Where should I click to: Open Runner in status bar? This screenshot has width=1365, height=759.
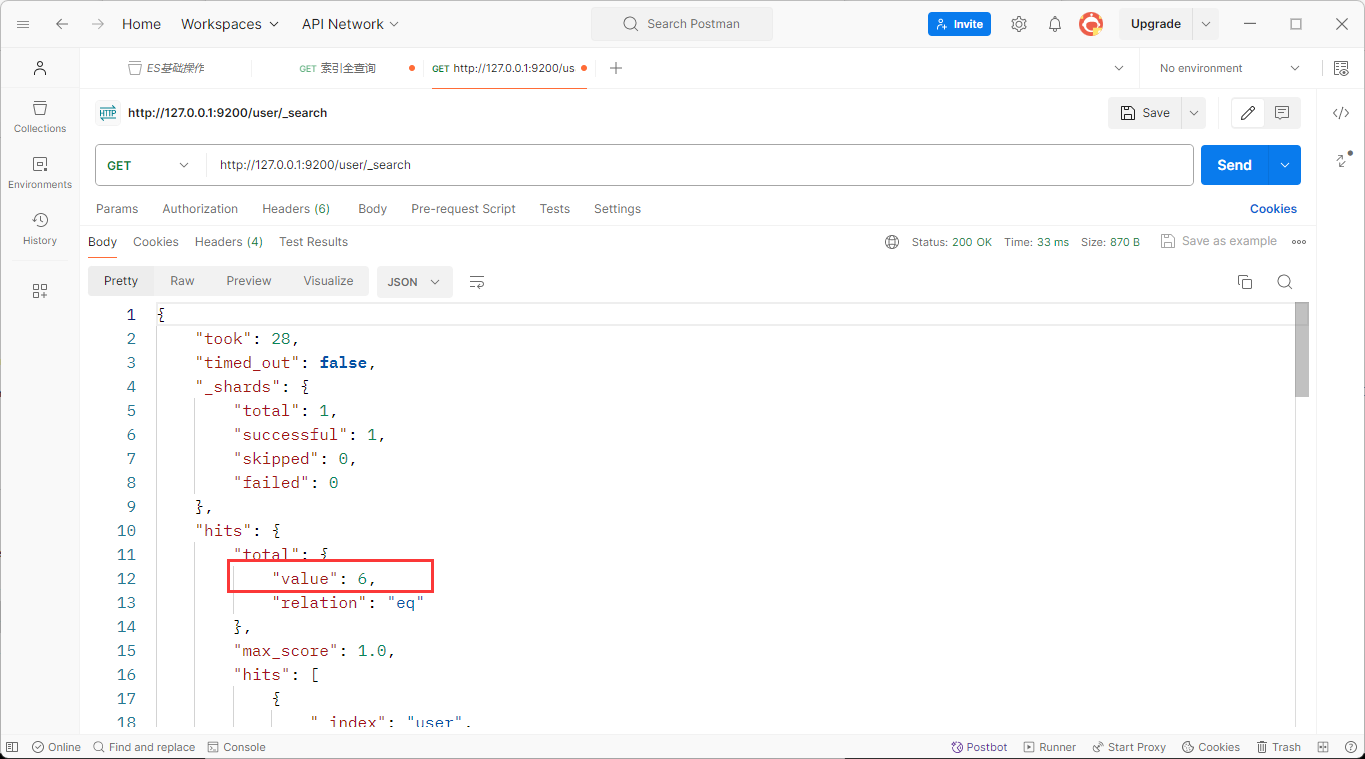(1049, 747)
